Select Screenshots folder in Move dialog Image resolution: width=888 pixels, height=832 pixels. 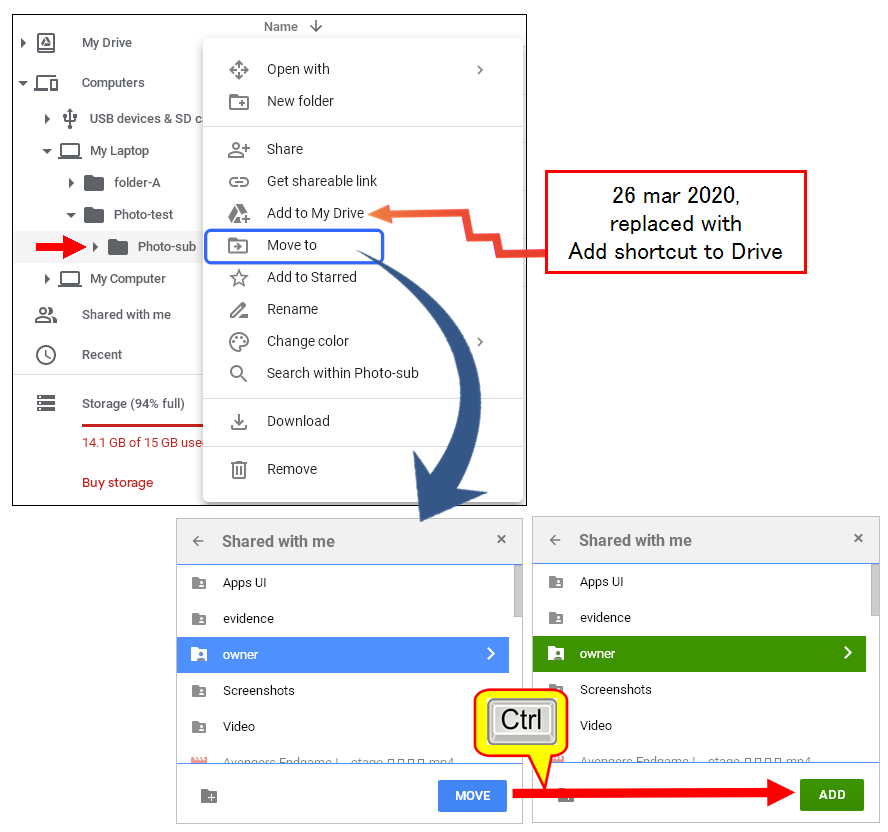343,690
